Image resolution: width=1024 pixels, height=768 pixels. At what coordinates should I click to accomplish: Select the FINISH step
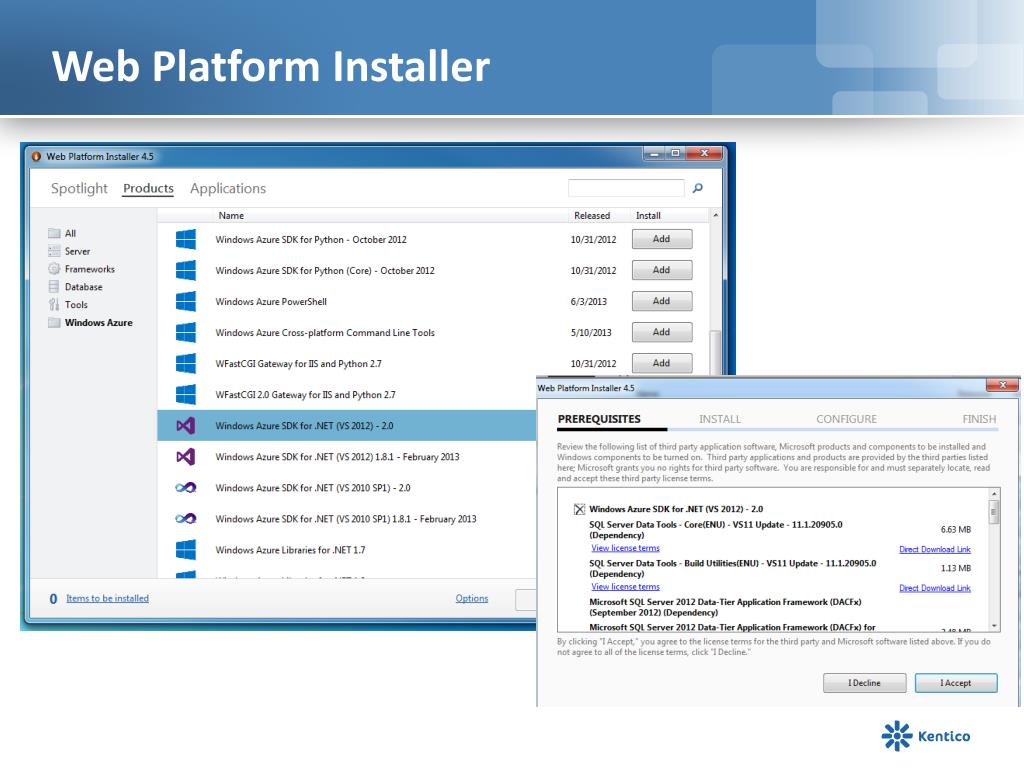[979, 419]
